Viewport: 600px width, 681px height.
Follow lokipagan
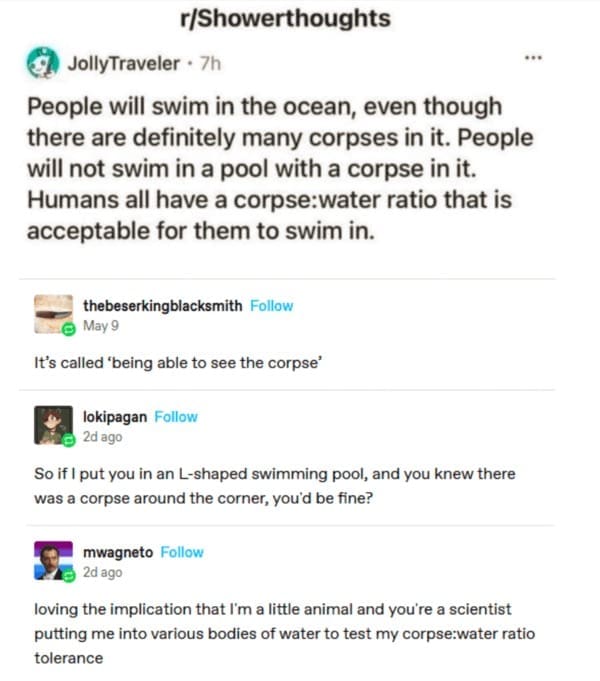pos(176,417)
